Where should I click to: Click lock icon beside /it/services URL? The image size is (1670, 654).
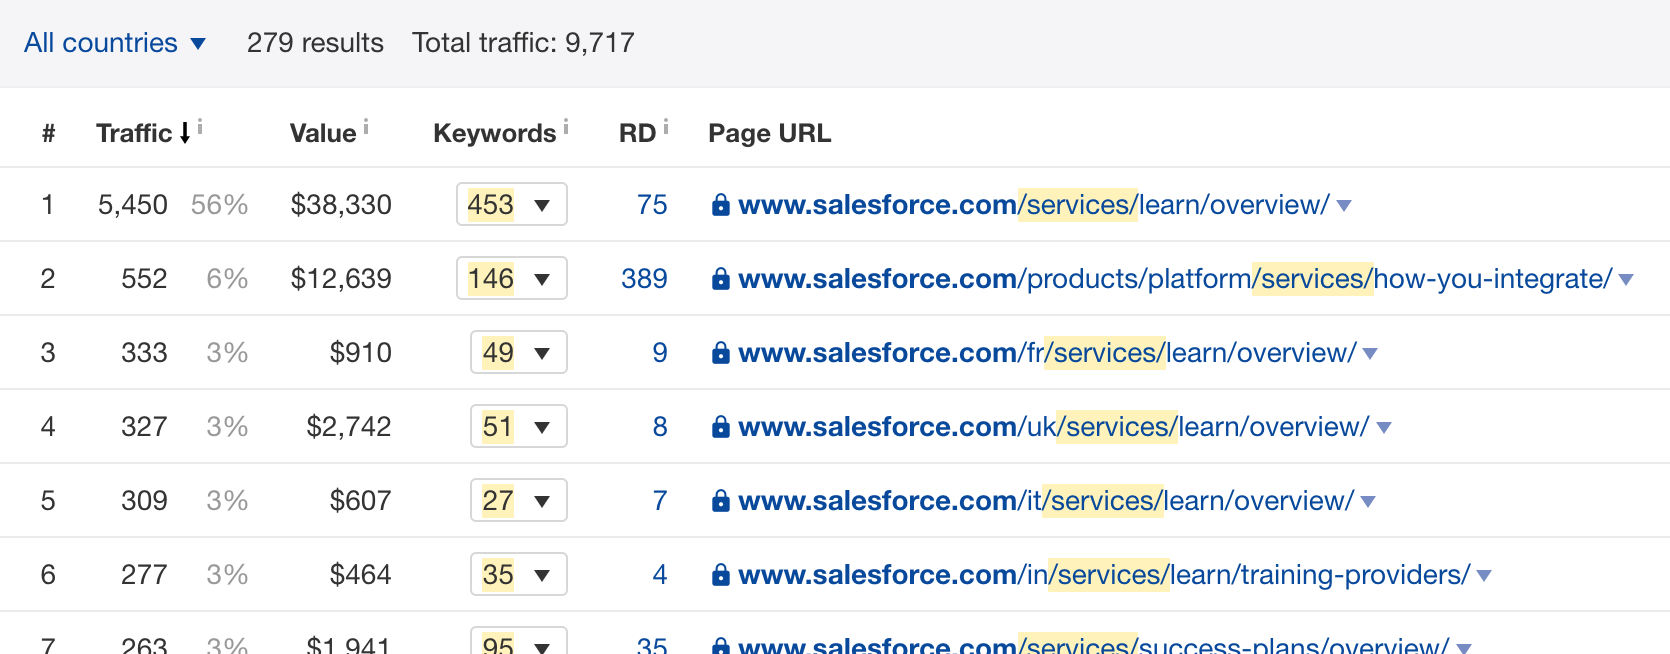(x=720, y=501)
